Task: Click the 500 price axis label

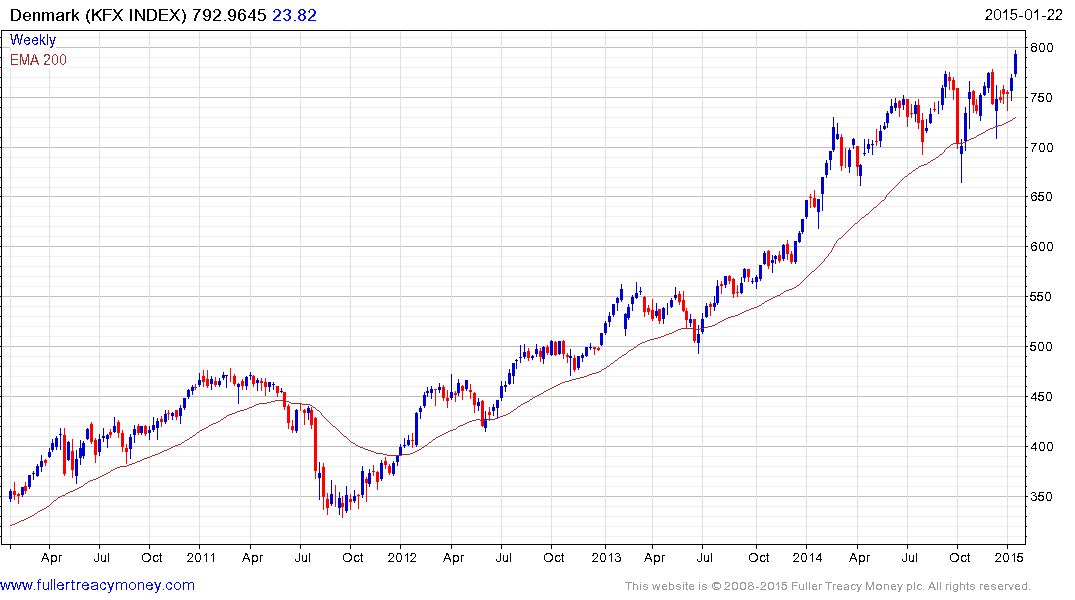Action: tap(1041, 346)
